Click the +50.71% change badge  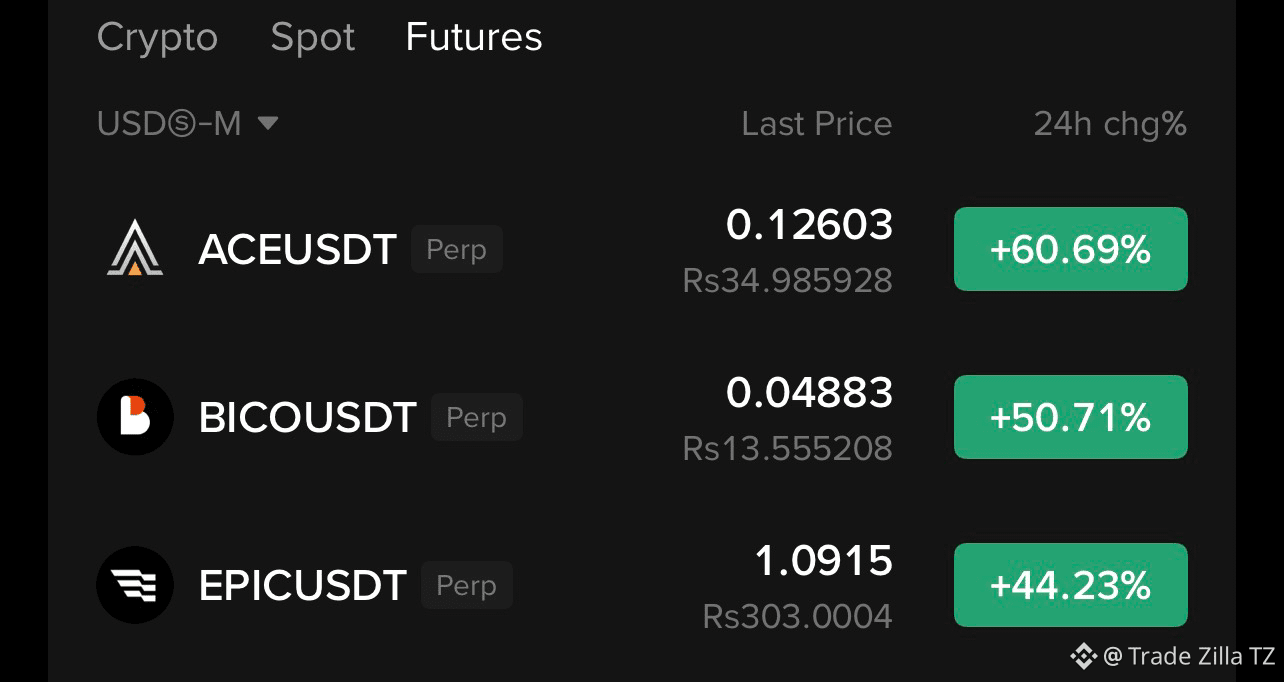click(1071, 417)
